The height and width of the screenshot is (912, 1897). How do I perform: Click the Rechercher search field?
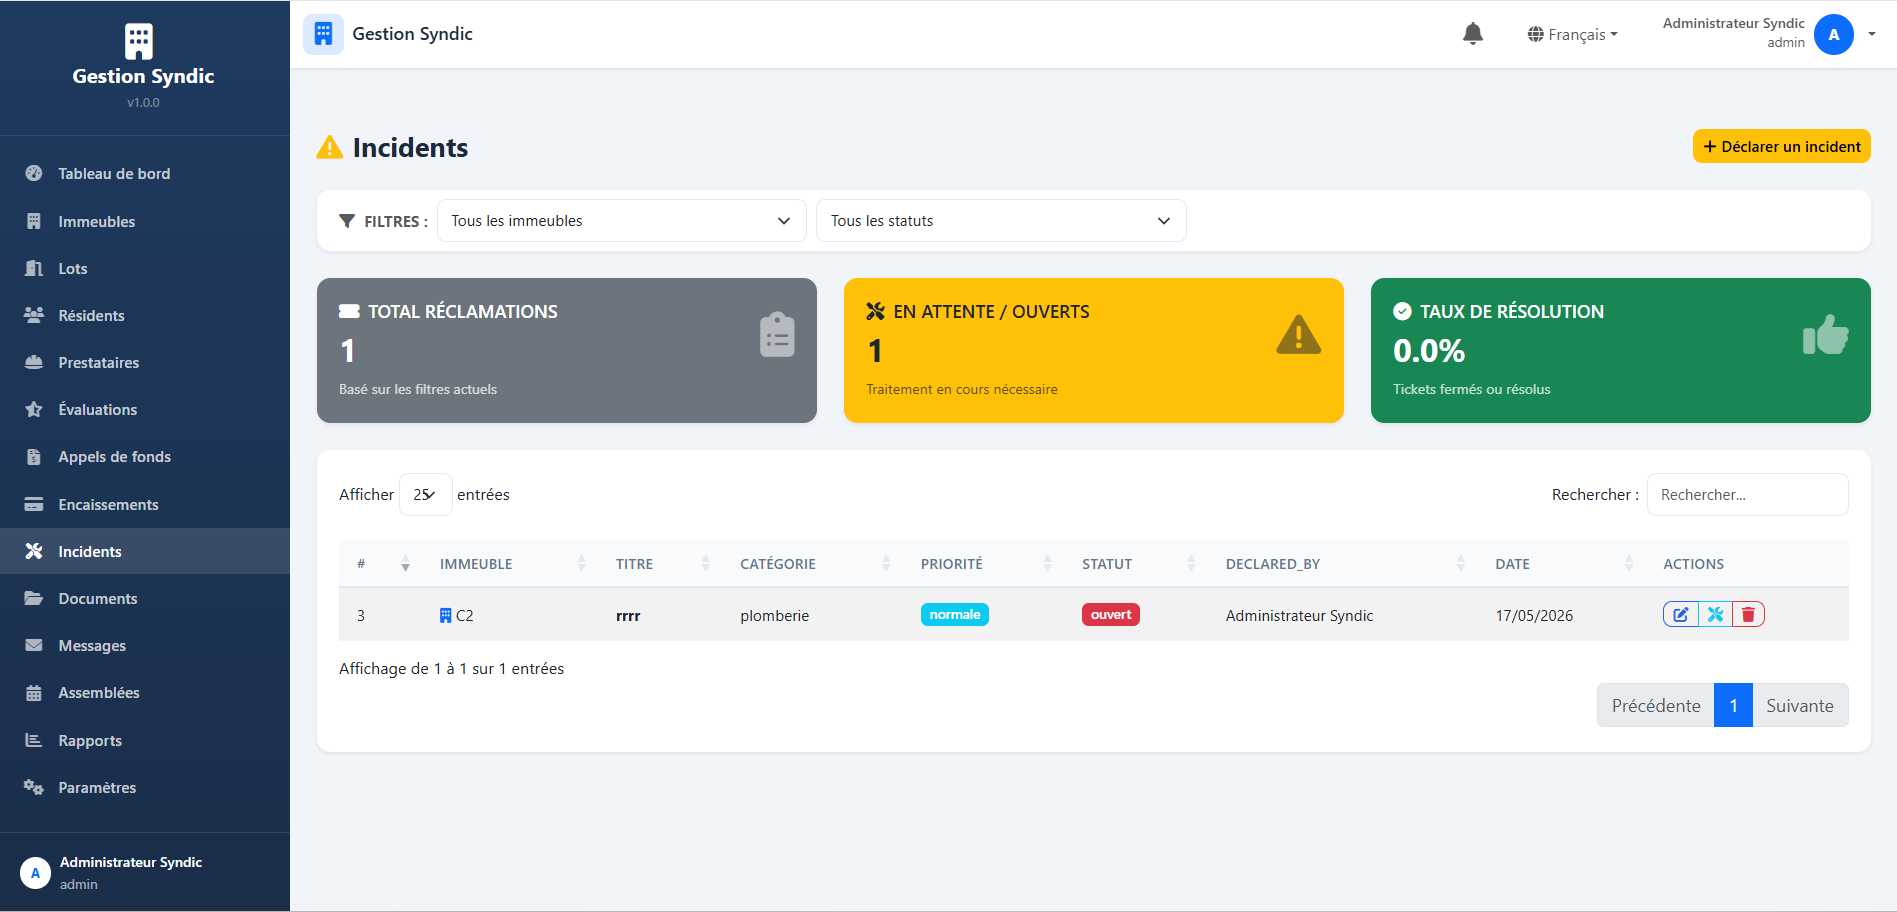pos(1747,494)
